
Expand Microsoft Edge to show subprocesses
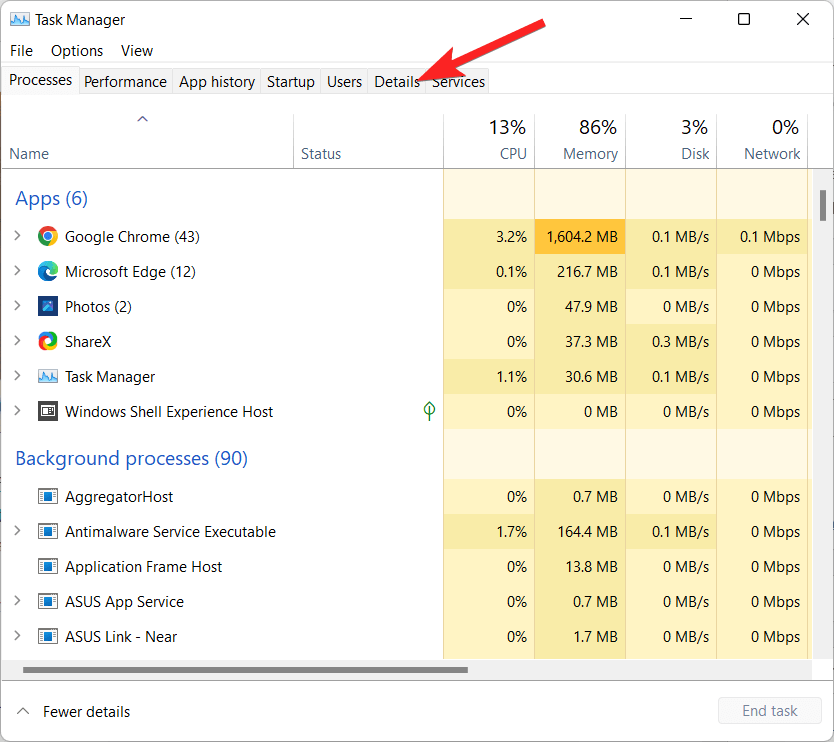coord(18,271)
